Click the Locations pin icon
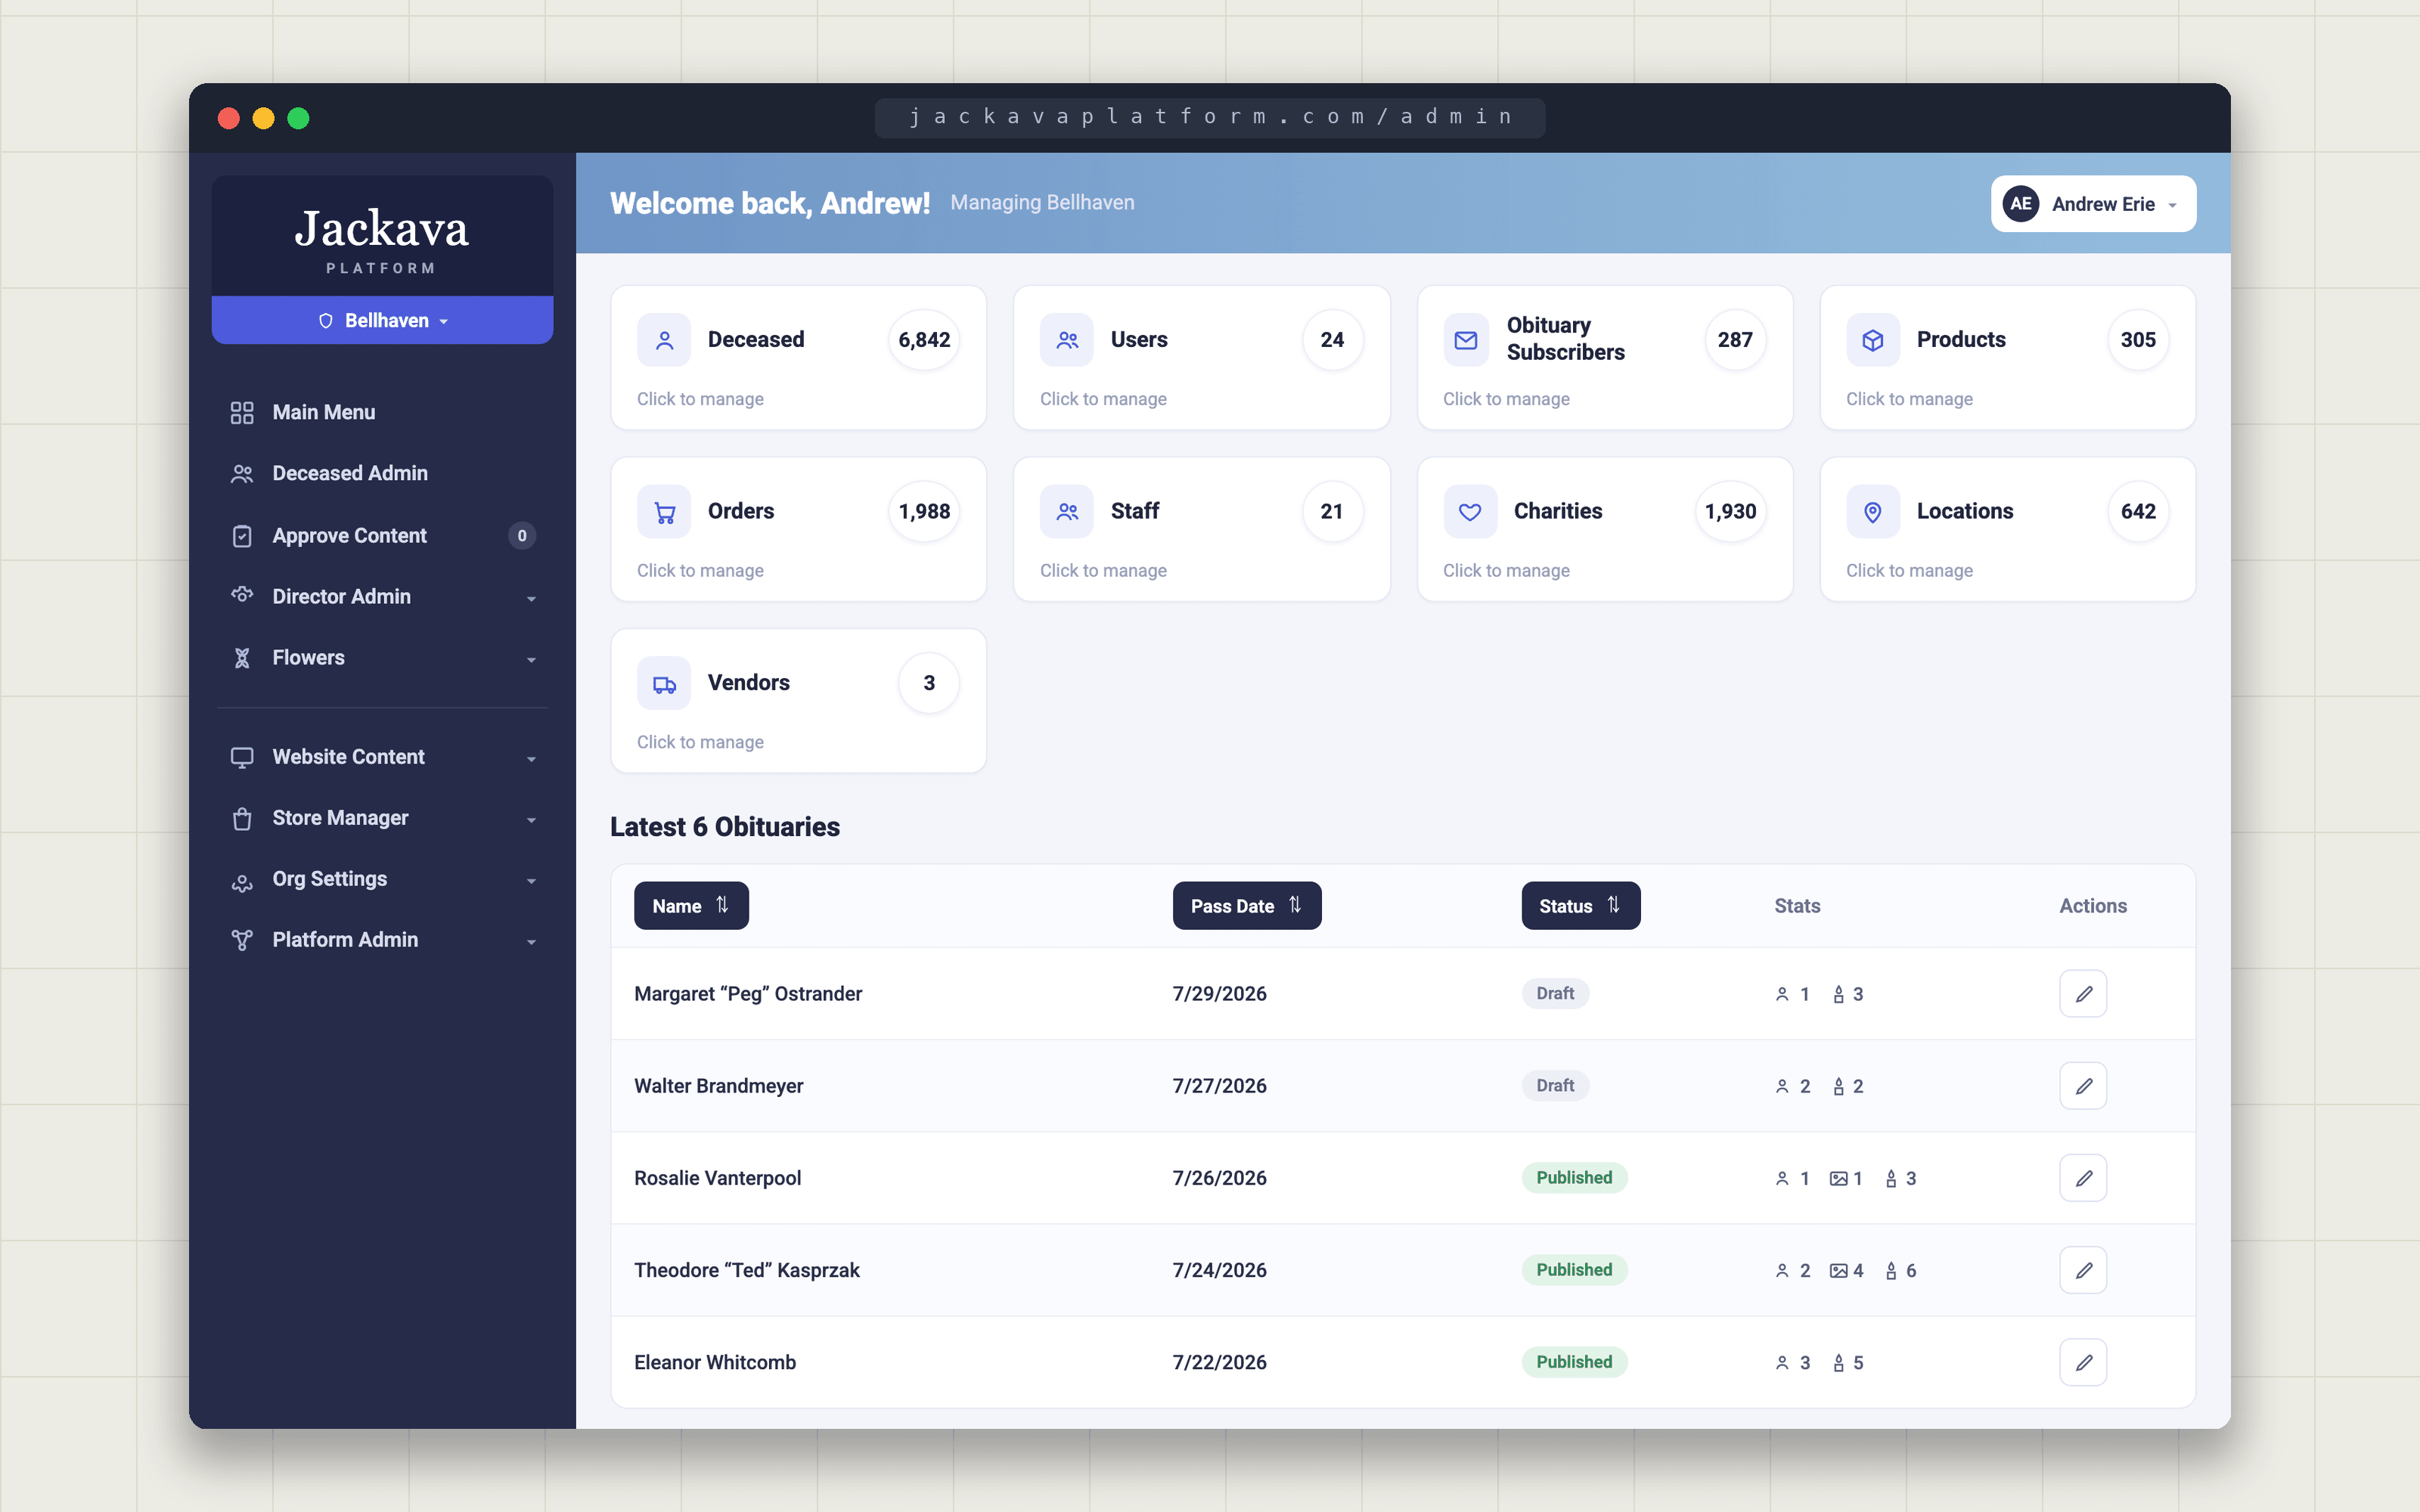Viewport: 2420px width, 1512px height. (1873, 512)
